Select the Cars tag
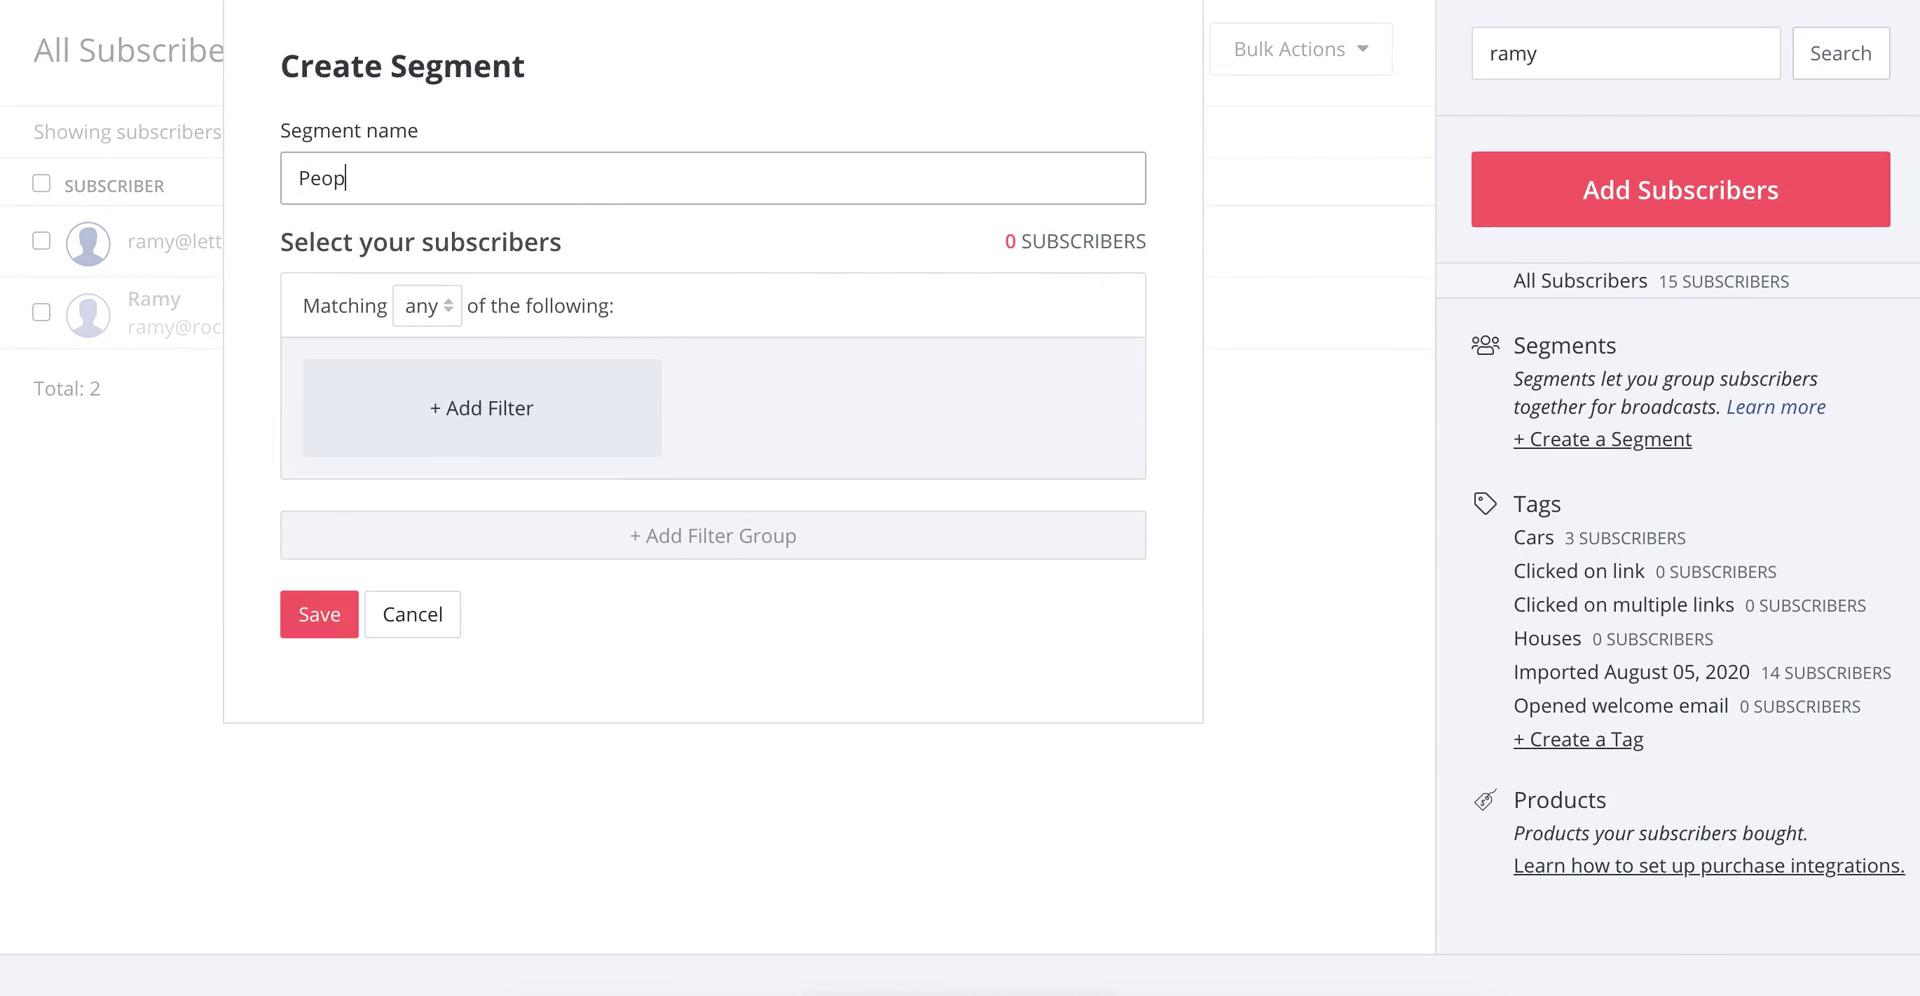 1533,538
